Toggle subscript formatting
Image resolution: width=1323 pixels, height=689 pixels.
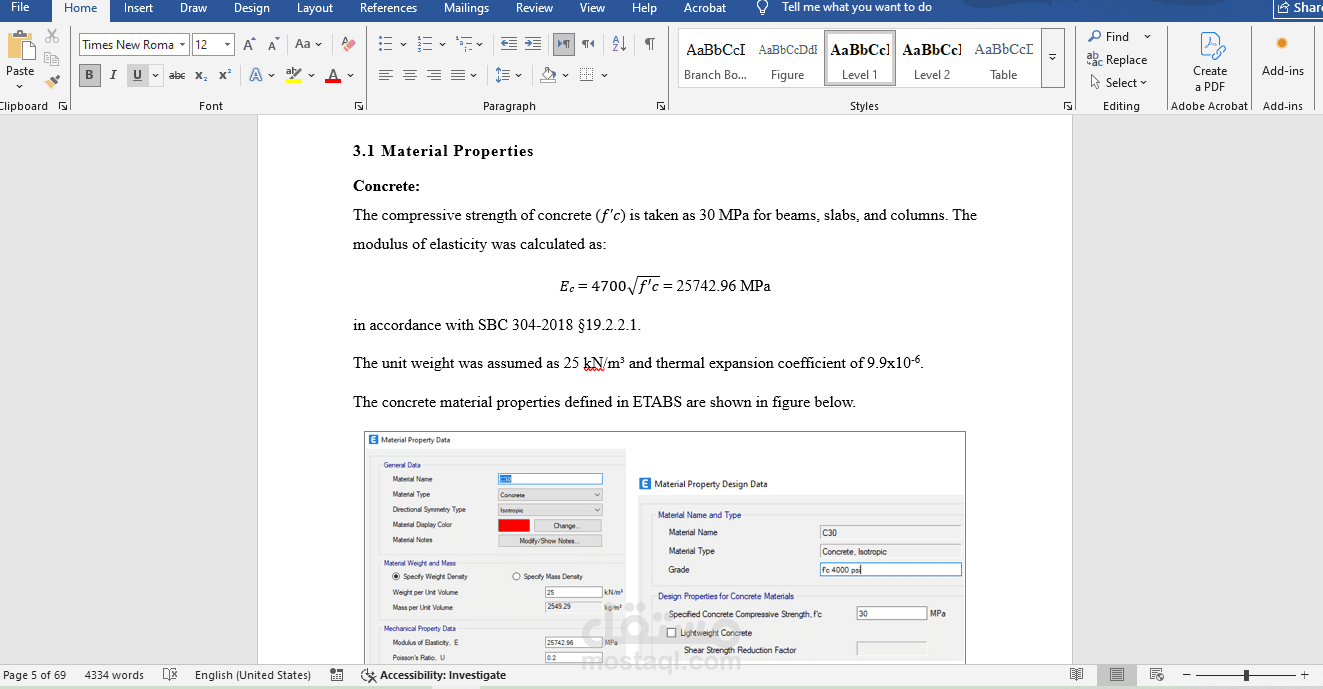click(x=201, y=75)
